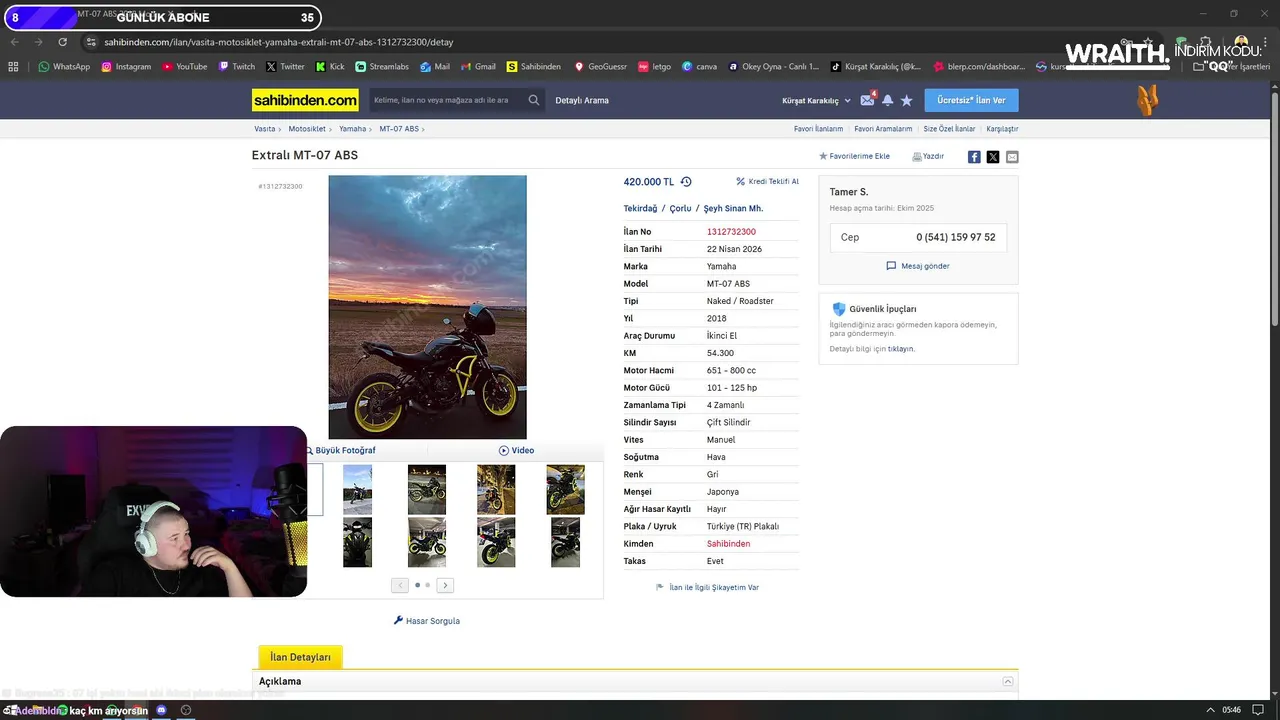Open WhatsApp bookmark
The height and width of the screenshot is (720, 1280).
tap(64, 67)
